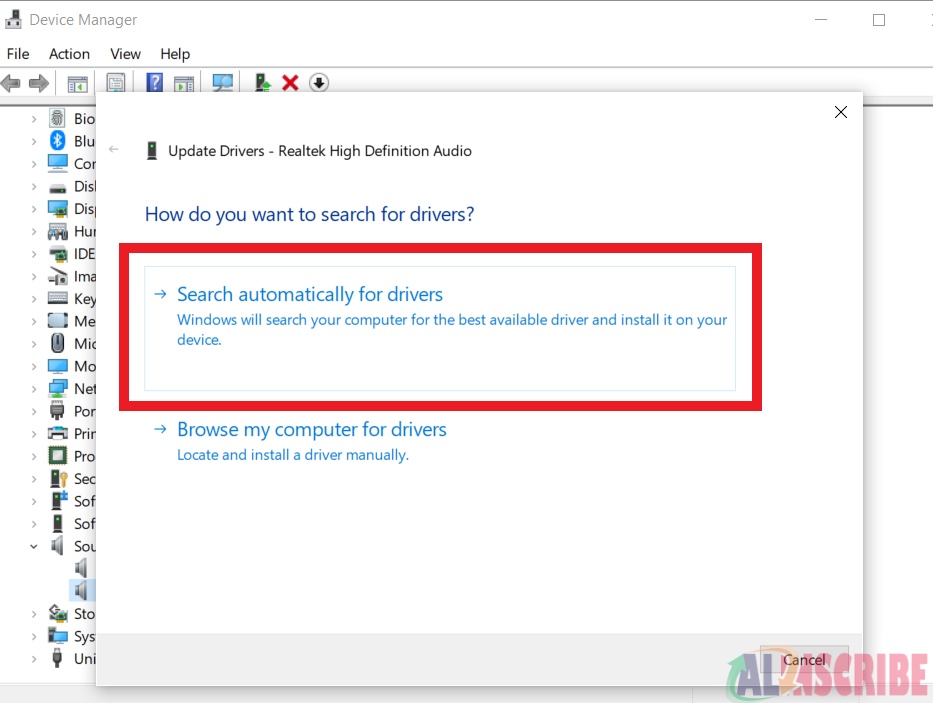The image size is (933, 703).
Task: Select the Mice category icon
Action: click(x=58, y=343)
